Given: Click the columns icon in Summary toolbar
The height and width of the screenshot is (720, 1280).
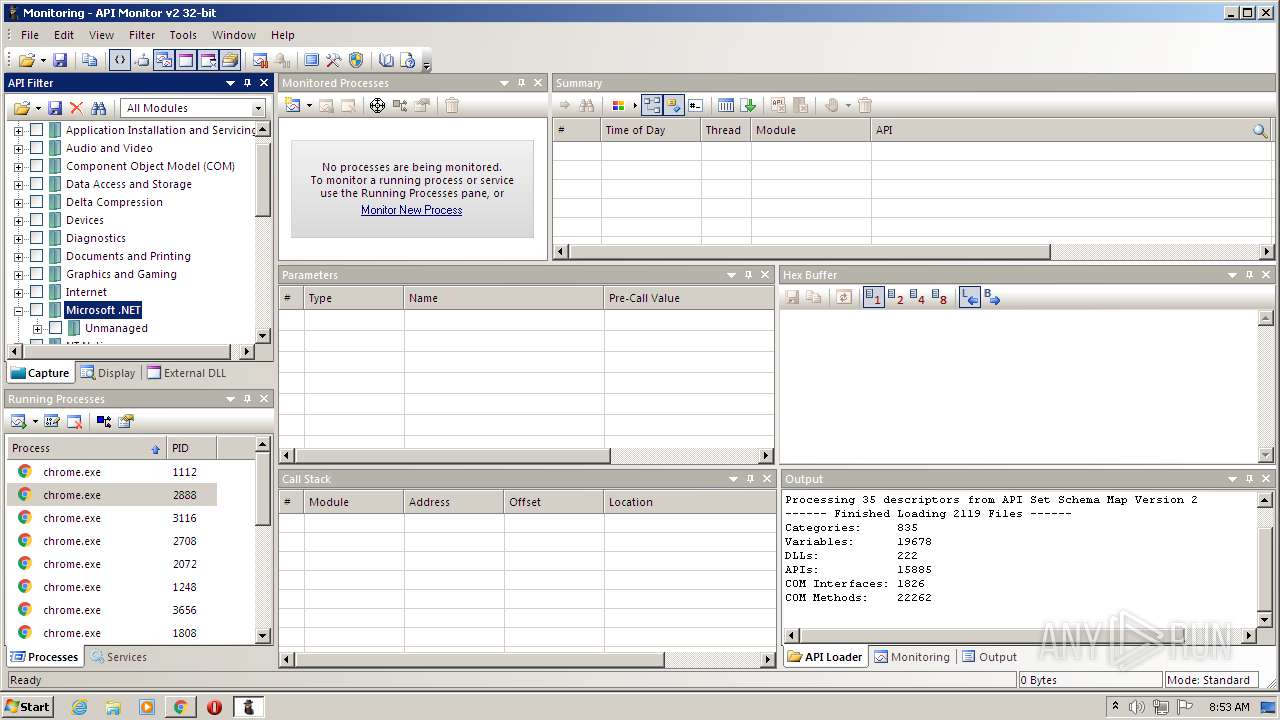Looking at the screenshot, I should 726,105.
